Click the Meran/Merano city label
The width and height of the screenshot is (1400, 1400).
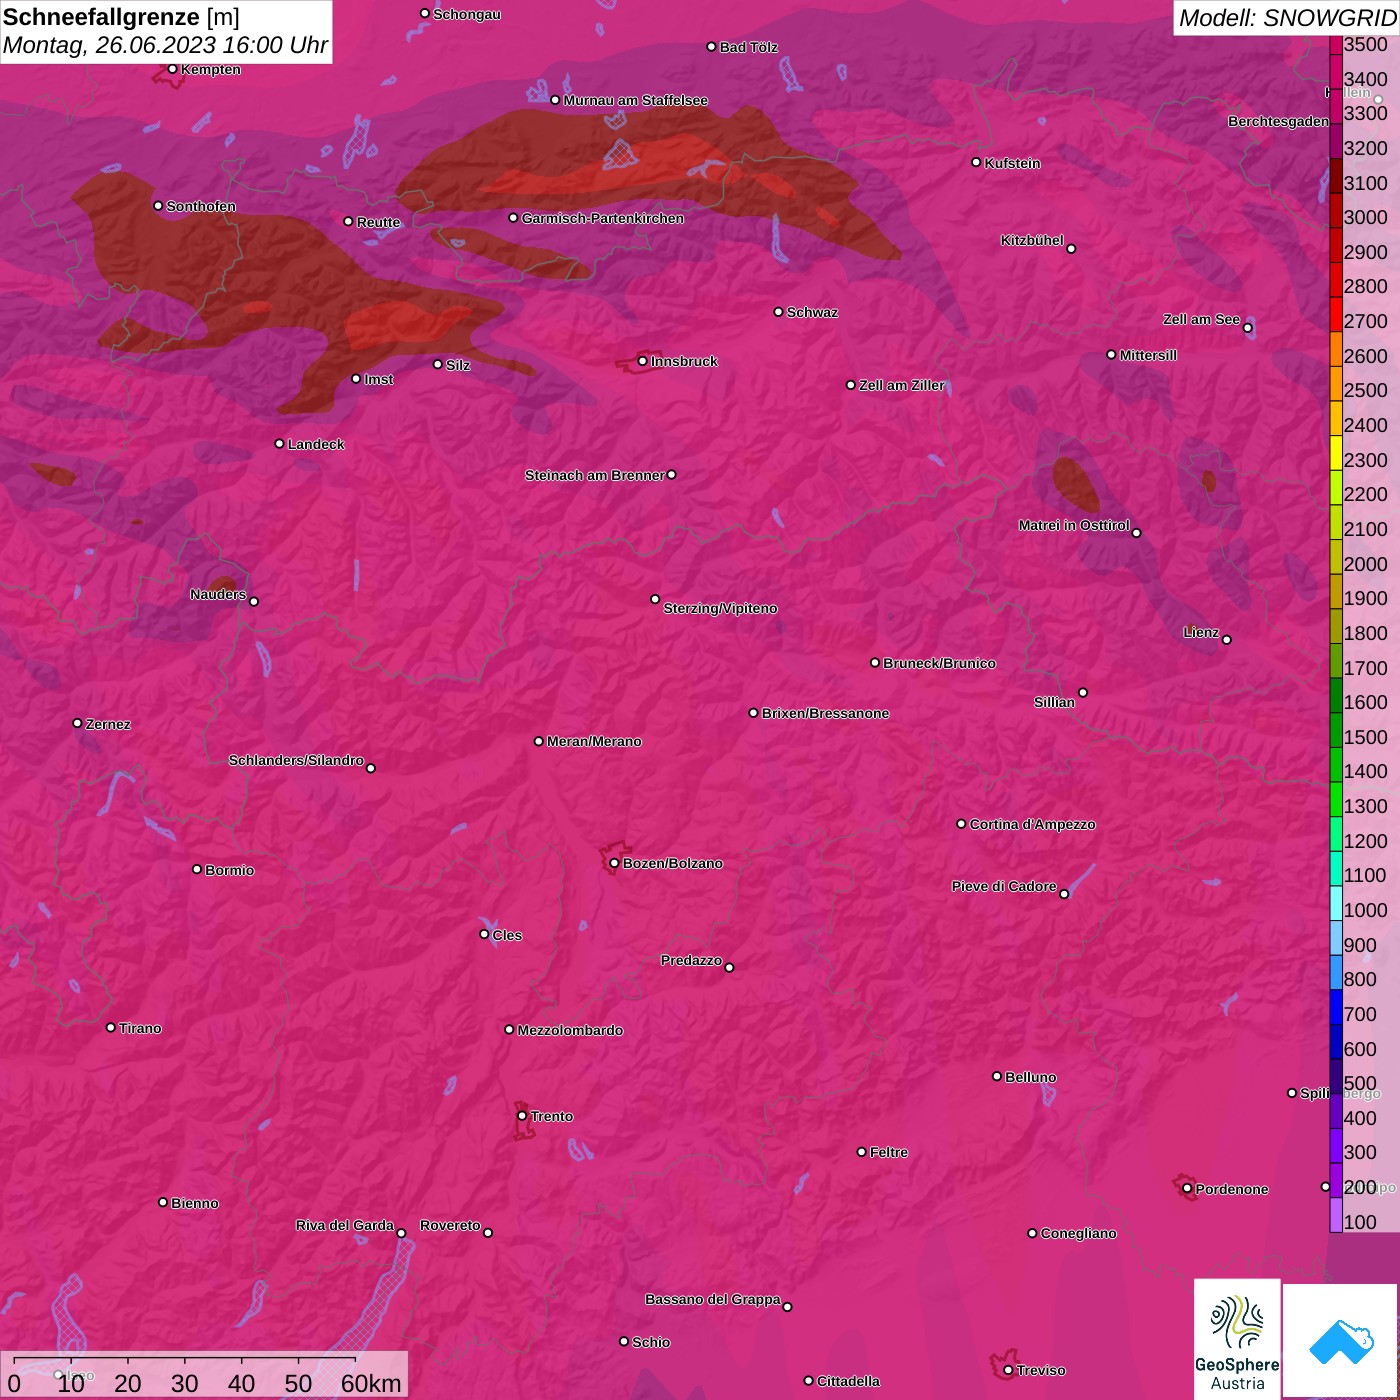pyautogui.click(x=594, y=741)
